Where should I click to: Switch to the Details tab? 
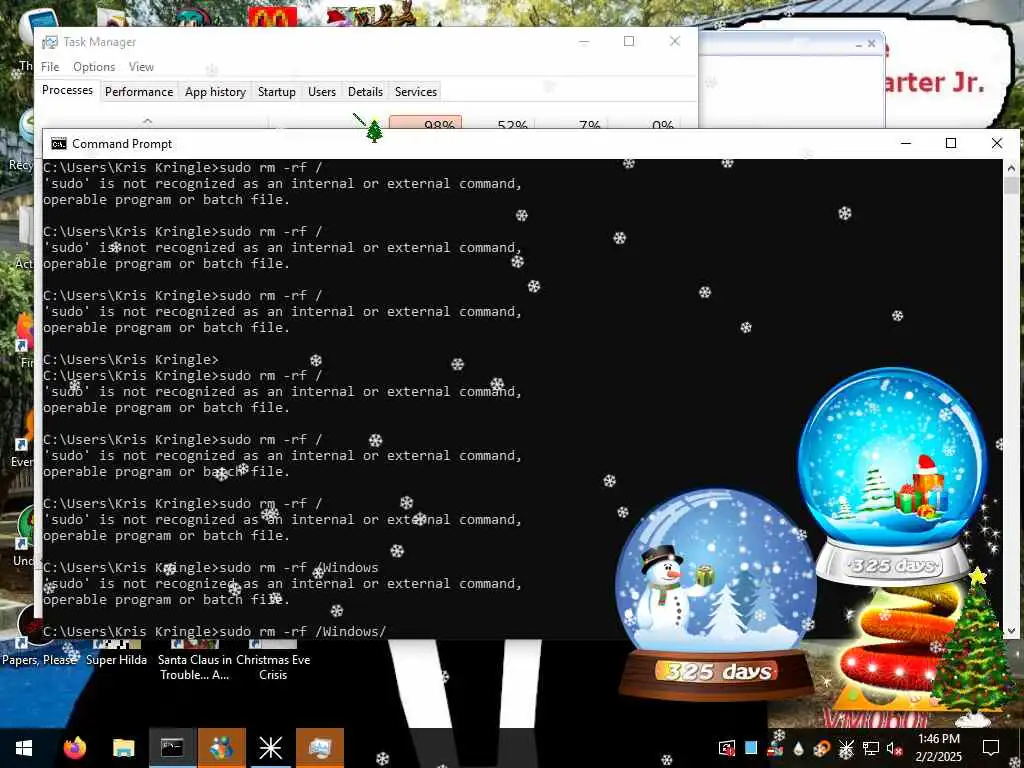(x=366, y=91)
